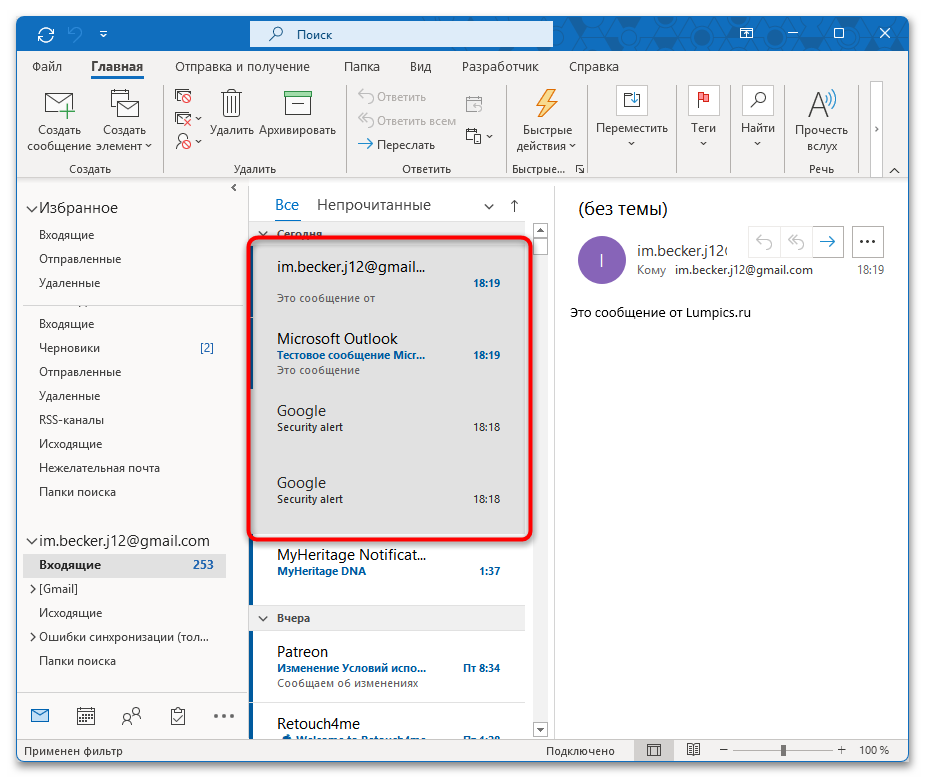Image resolution: width=925 pixels, height=778 pixels.
Task: Open the Папка ribbon tab
Action: tap(362, 67)
